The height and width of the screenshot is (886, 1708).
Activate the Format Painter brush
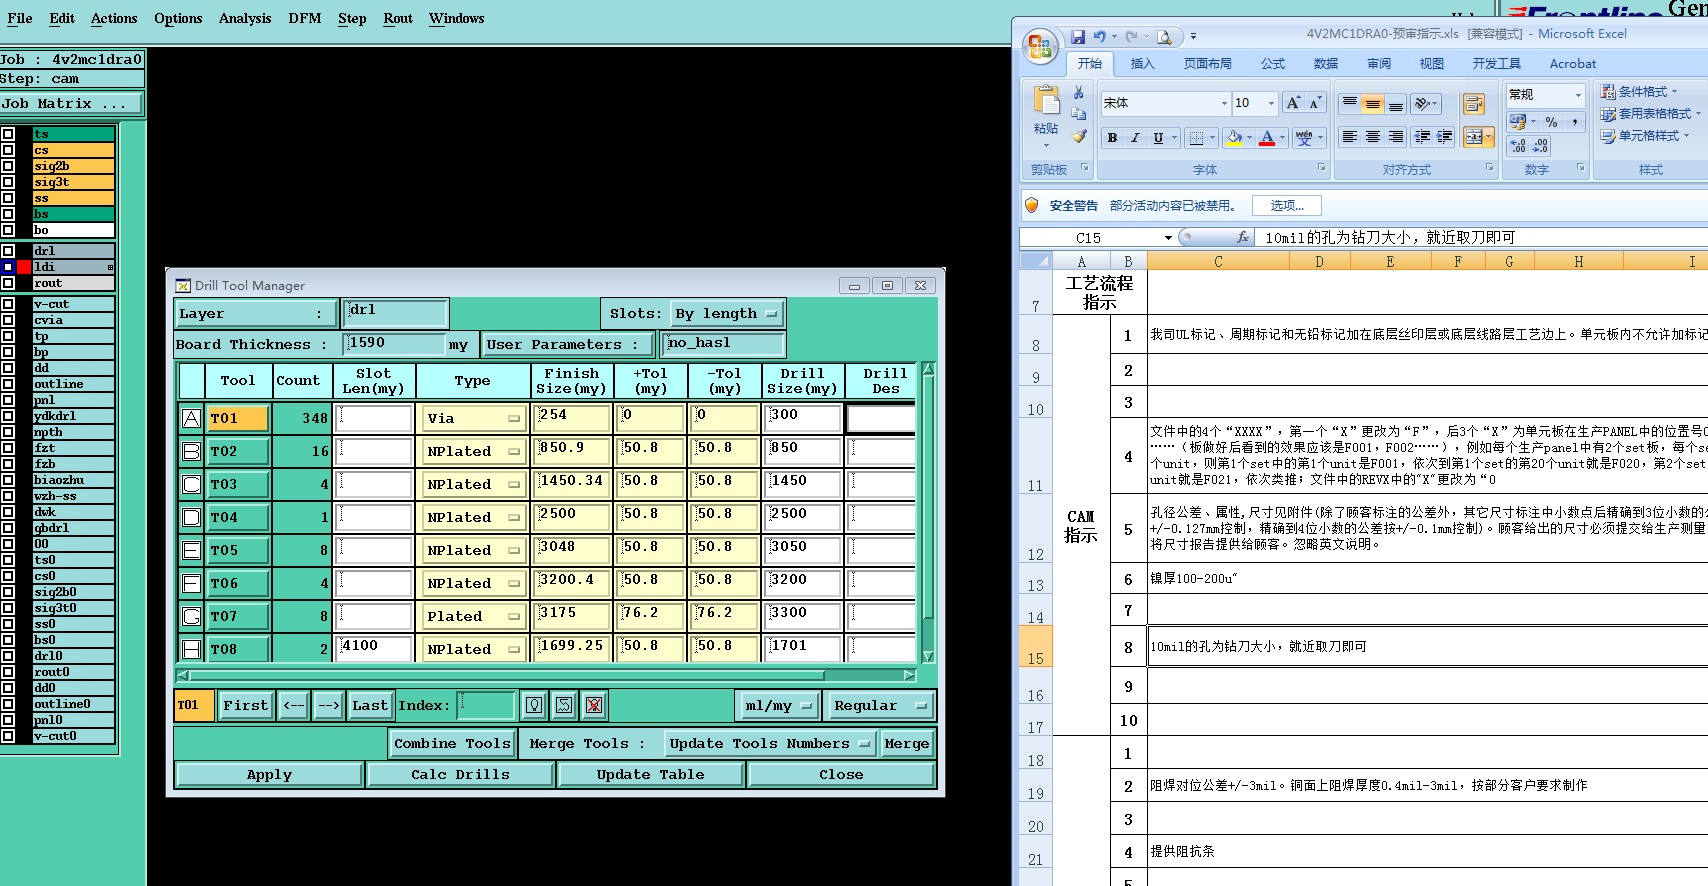[1078, 136]
